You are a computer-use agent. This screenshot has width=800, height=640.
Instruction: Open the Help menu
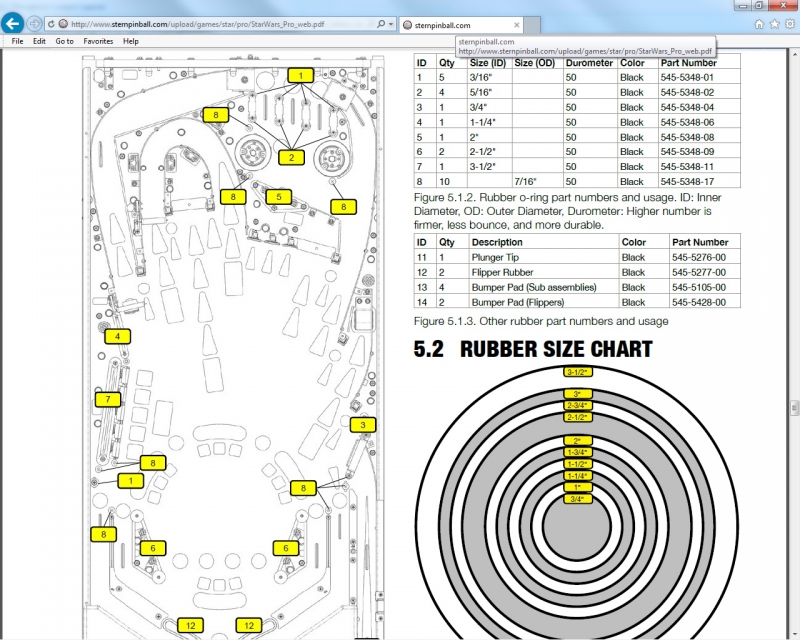(x=131, y=41)
